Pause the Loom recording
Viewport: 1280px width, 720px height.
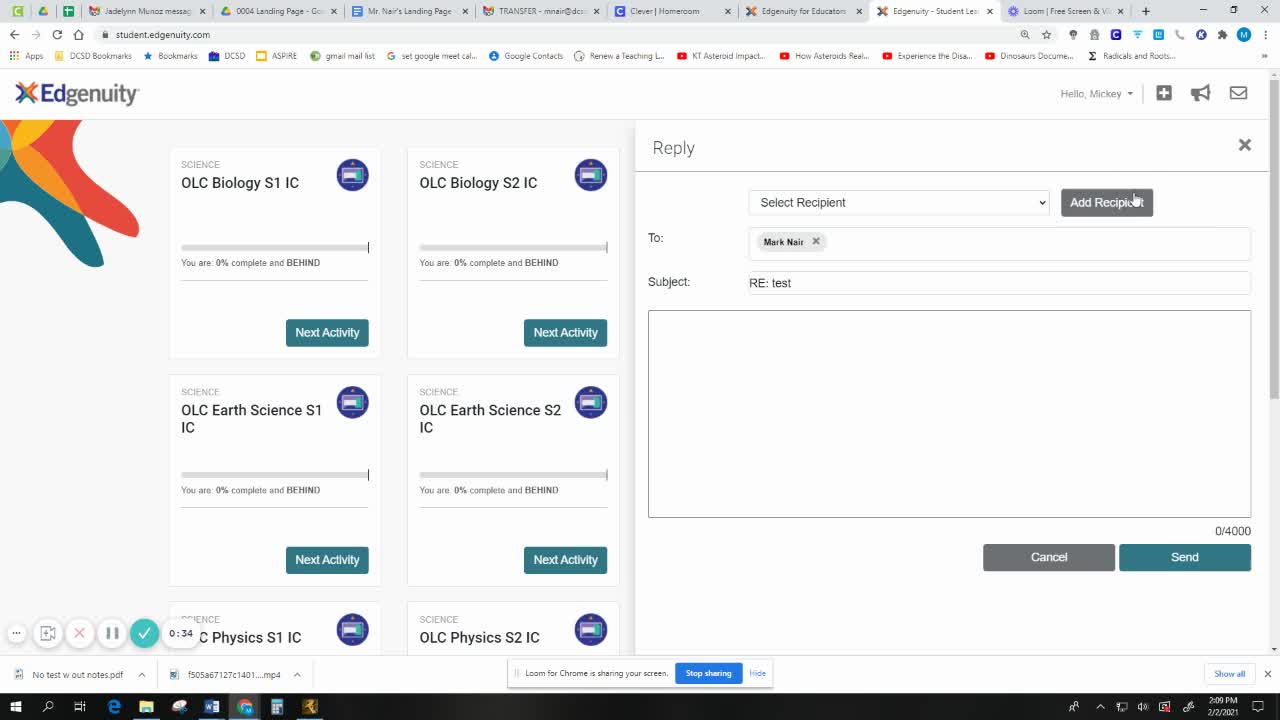click(x=112, y=633)
